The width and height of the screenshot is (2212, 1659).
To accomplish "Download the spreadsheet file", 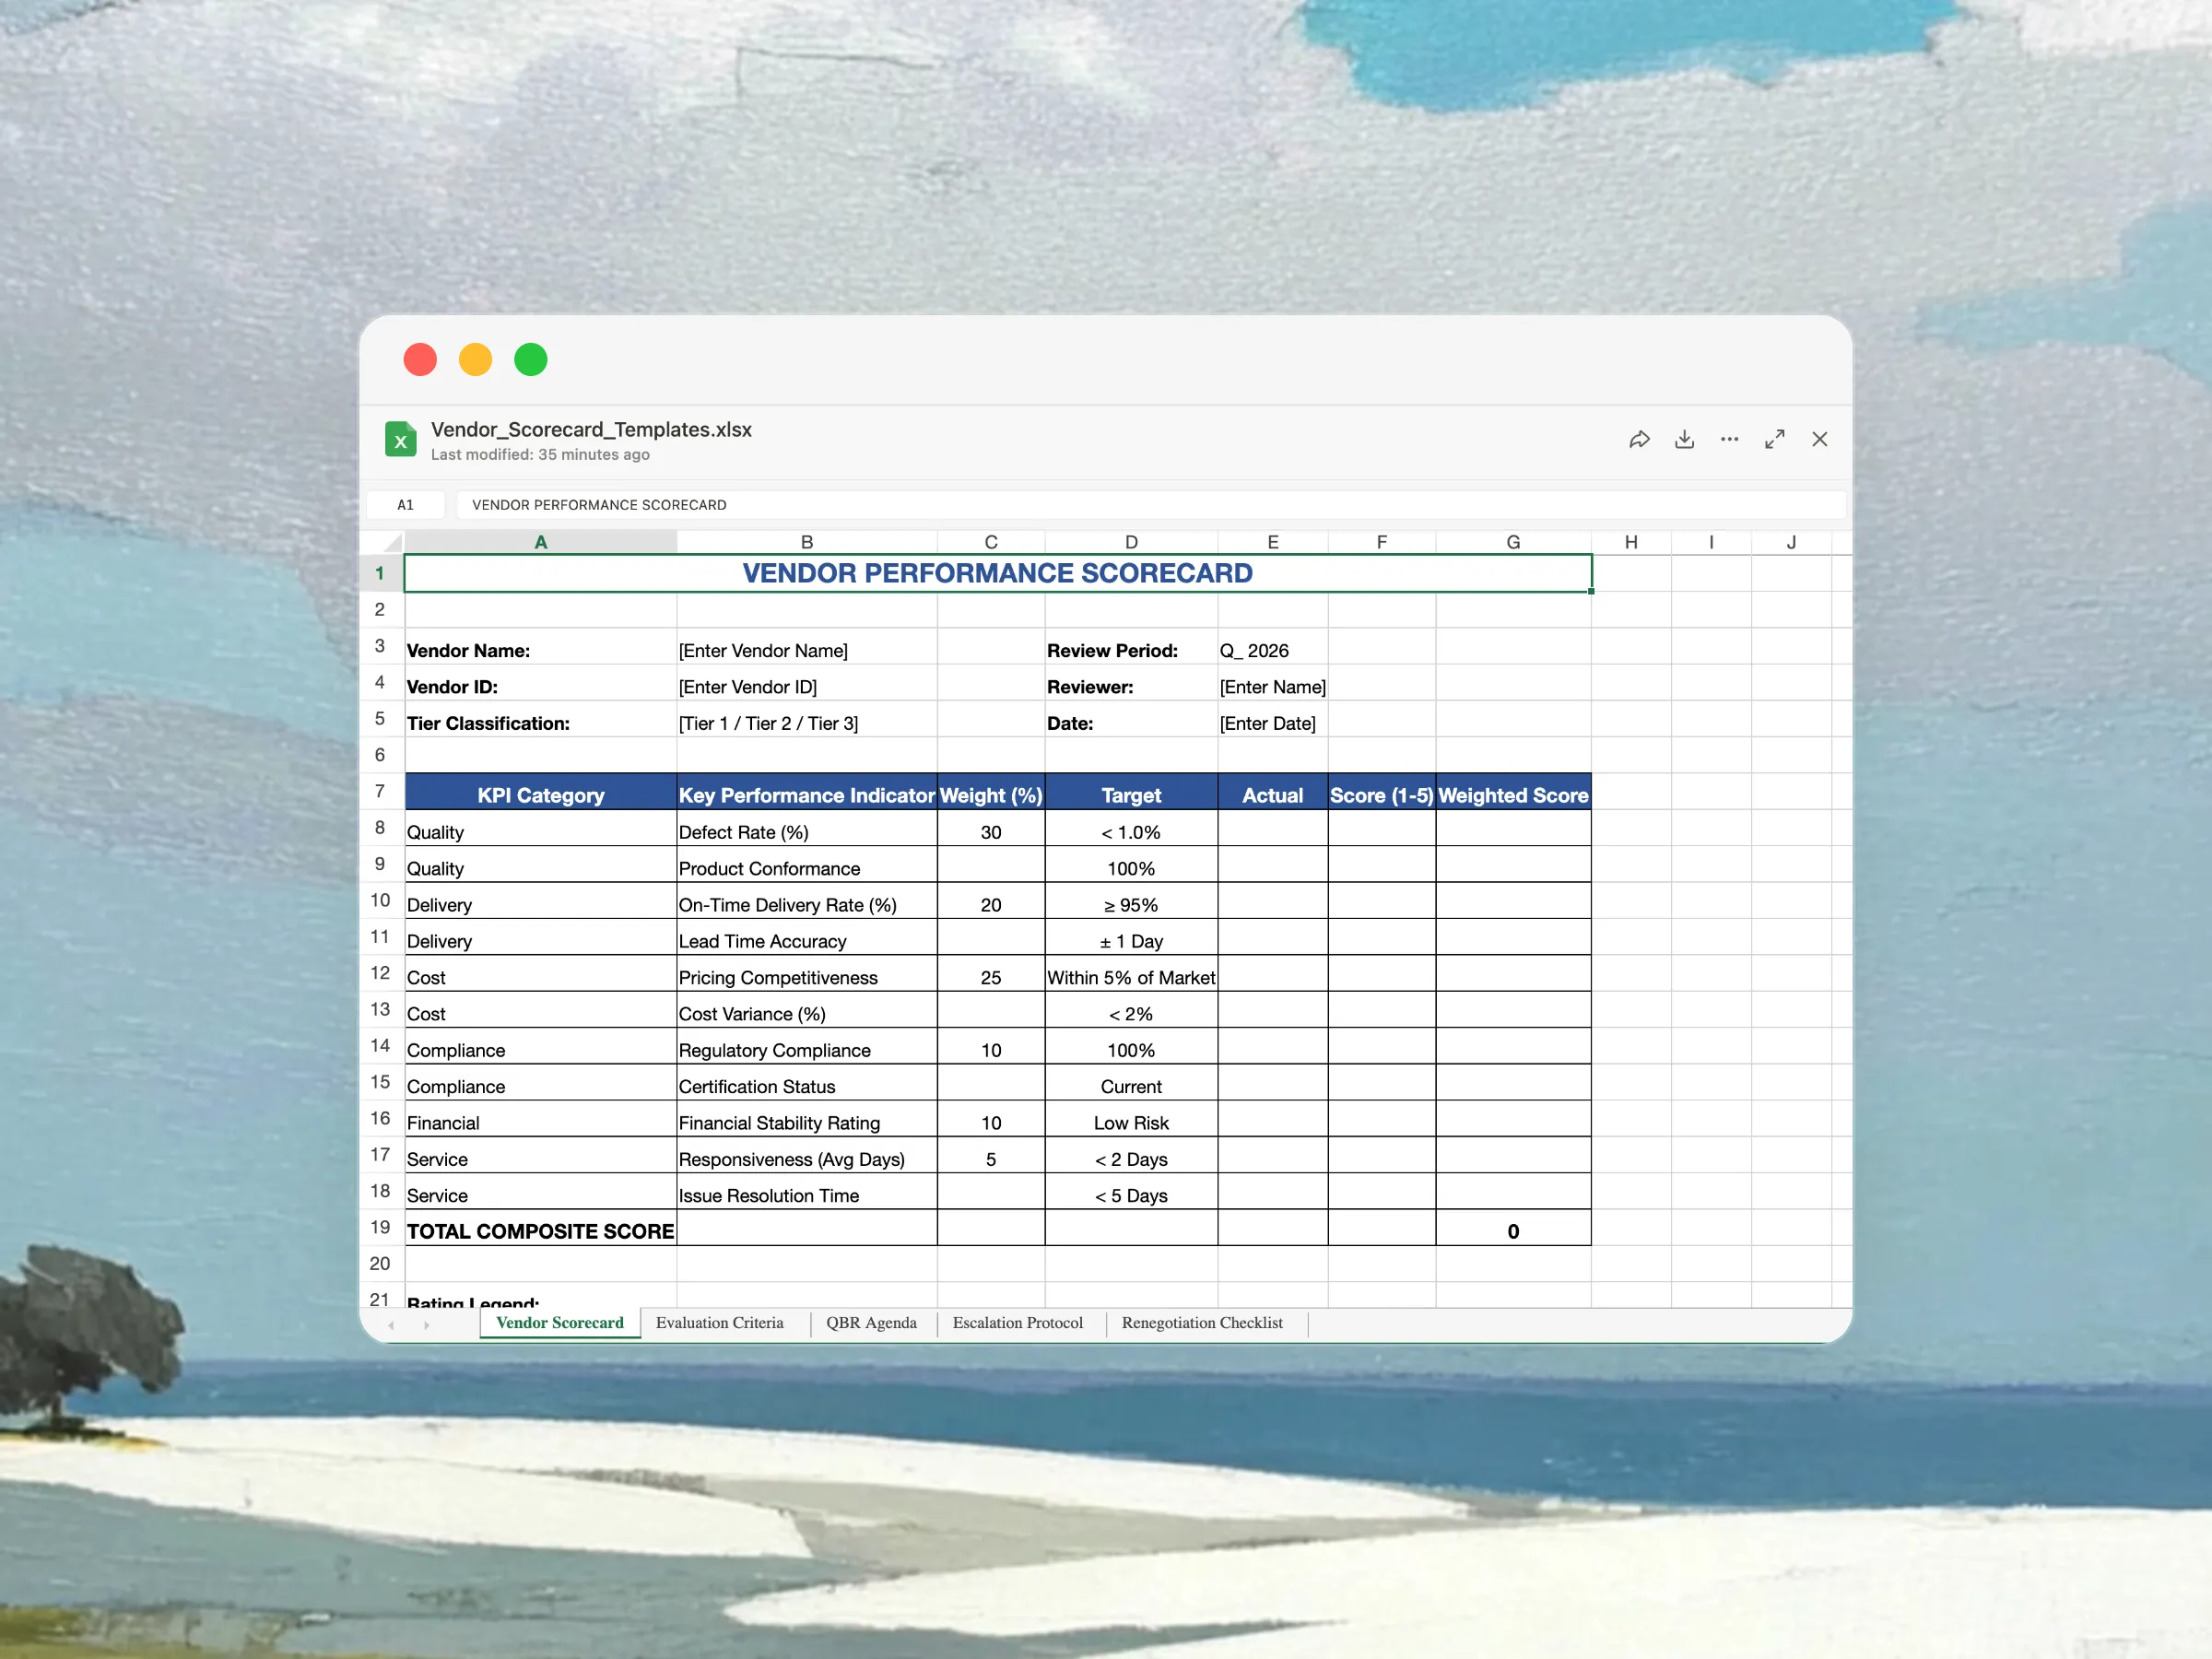I will point(1684,440).
